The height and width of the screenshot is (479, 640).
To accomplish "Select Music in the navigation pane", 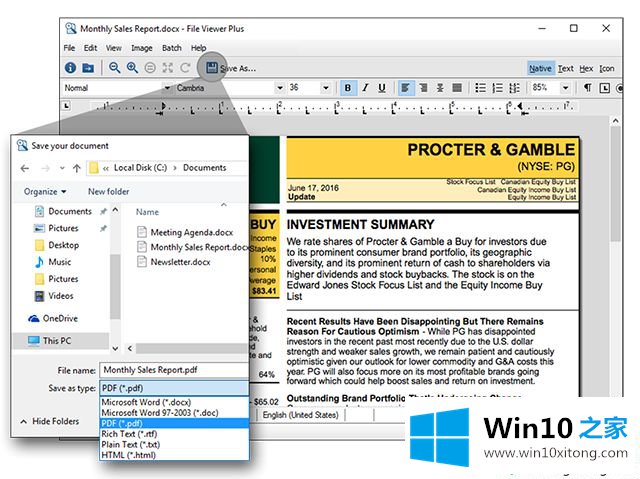I will coord(53,262).
